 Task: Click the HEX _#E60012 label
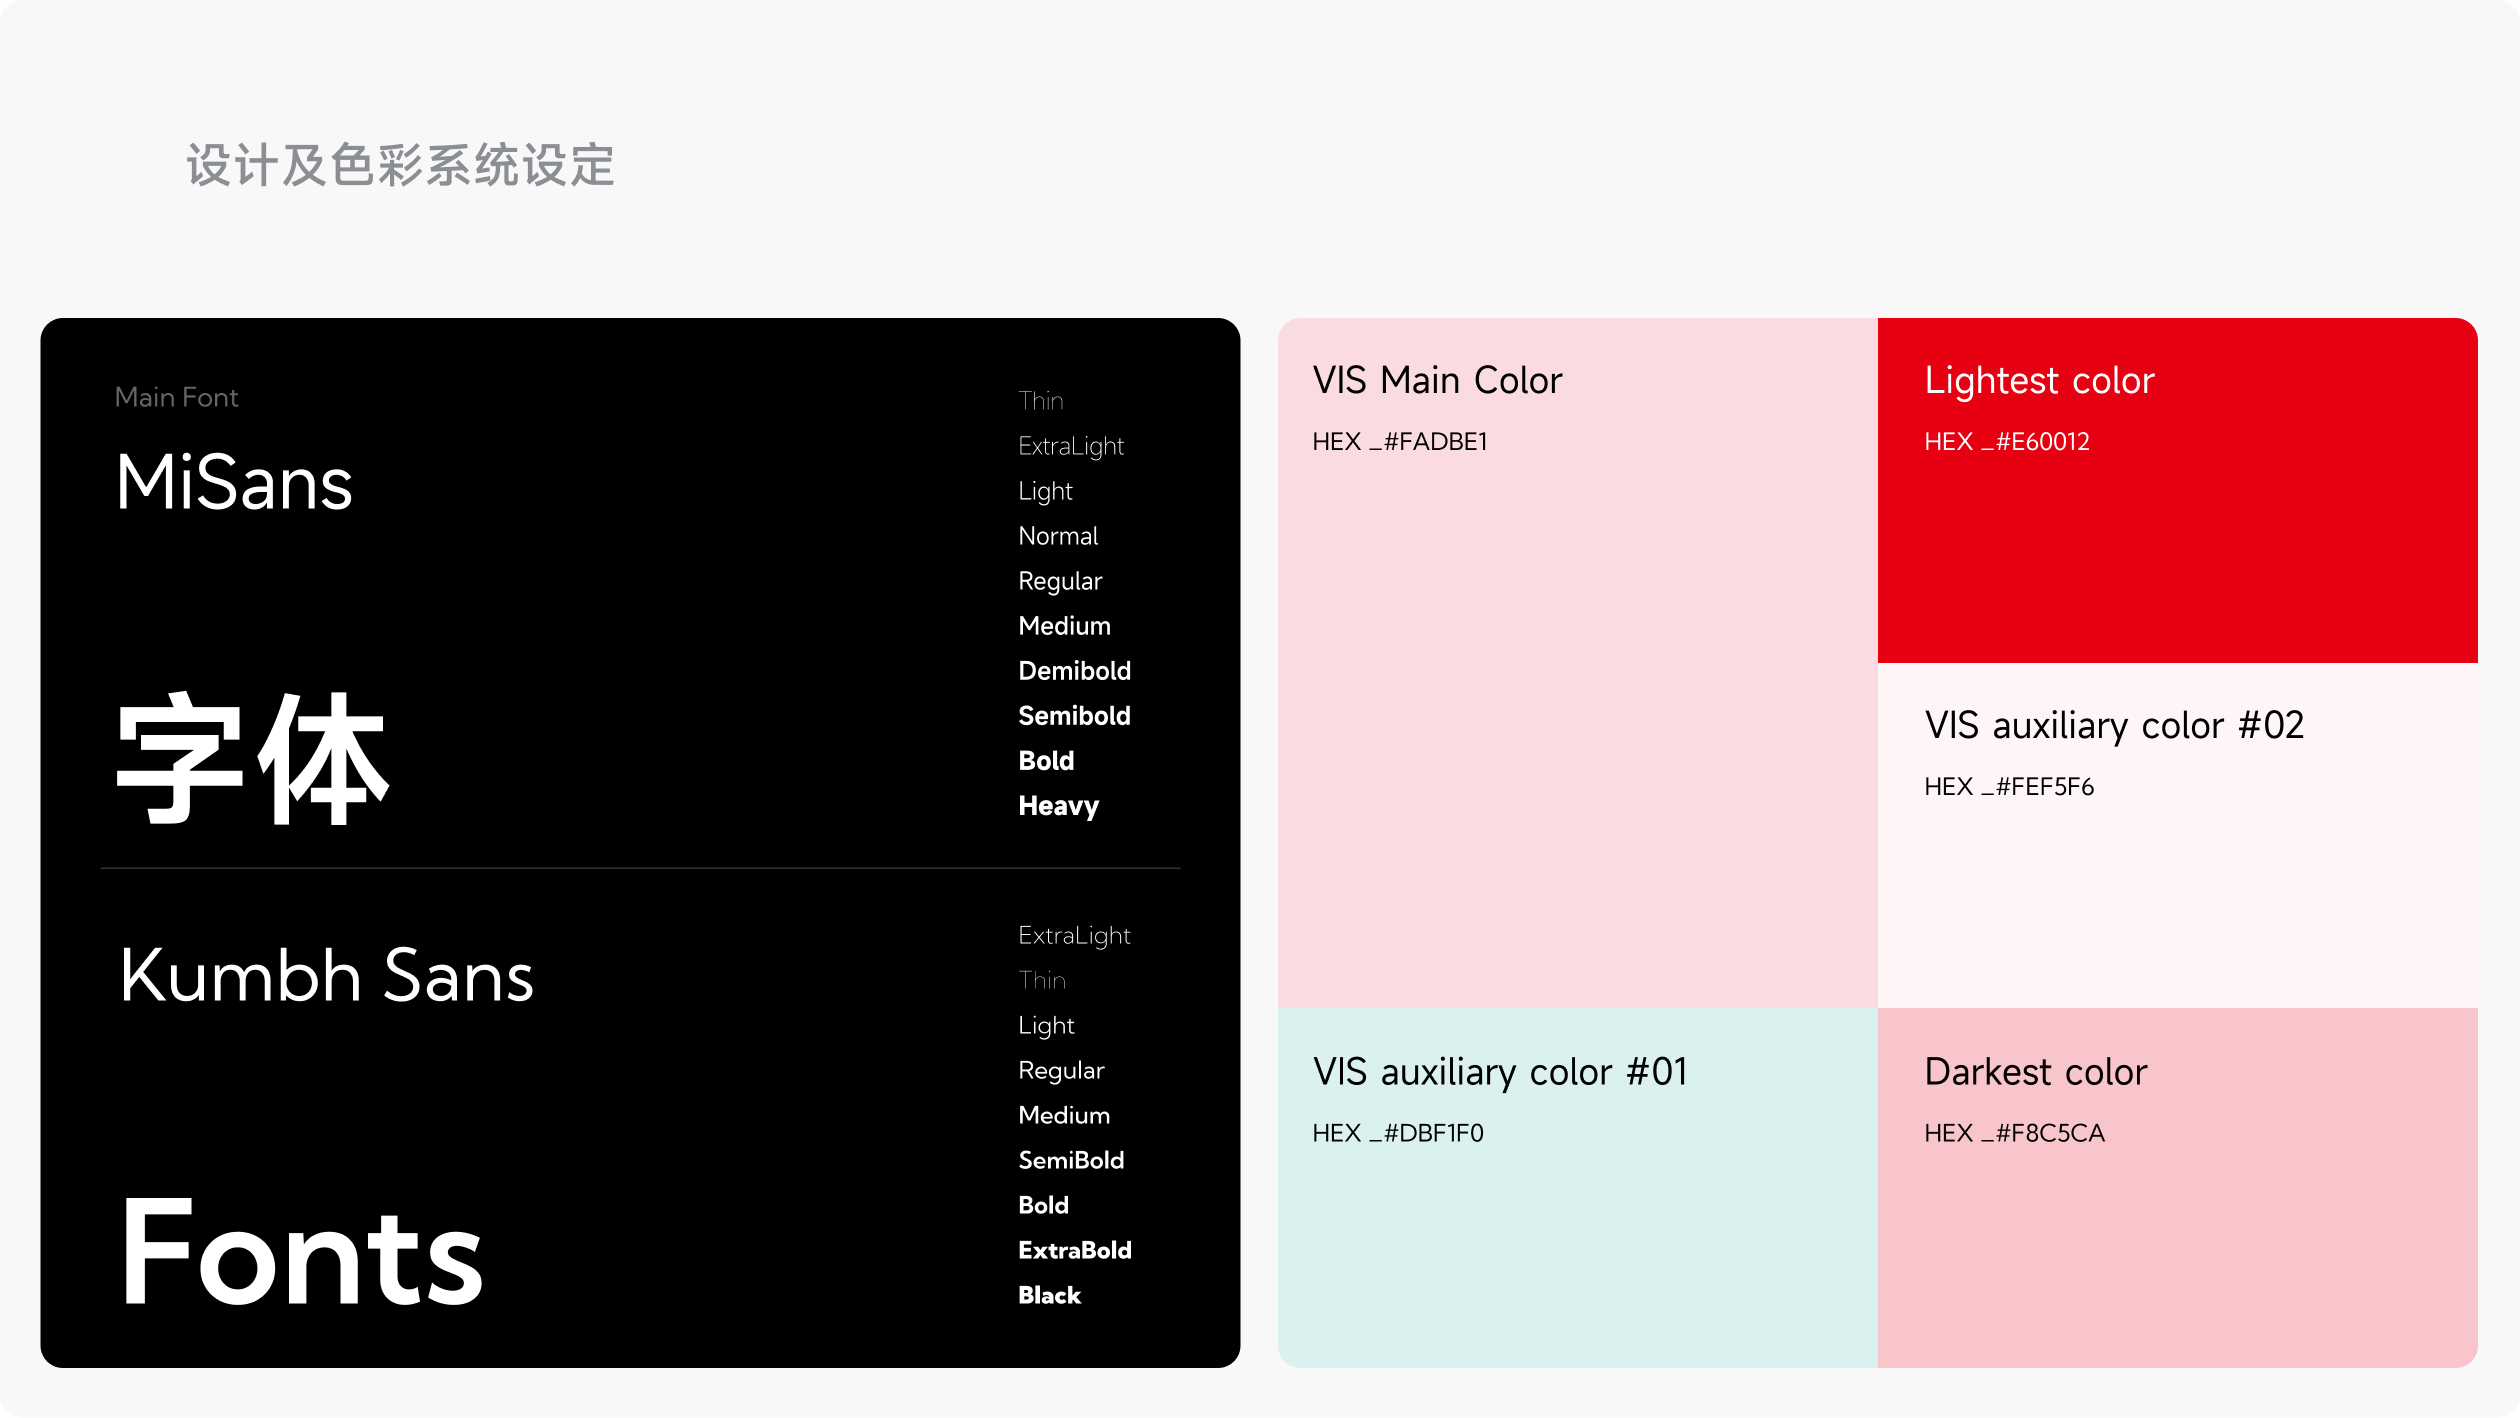tap(2006, 442)
